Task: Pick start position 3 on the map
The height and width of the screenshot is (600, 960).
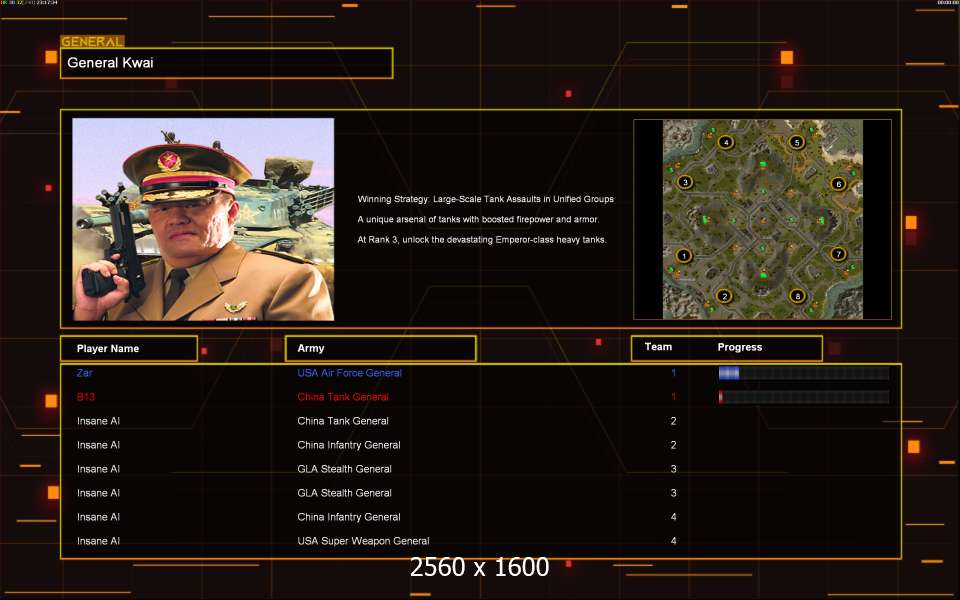Action: [685, 182]
